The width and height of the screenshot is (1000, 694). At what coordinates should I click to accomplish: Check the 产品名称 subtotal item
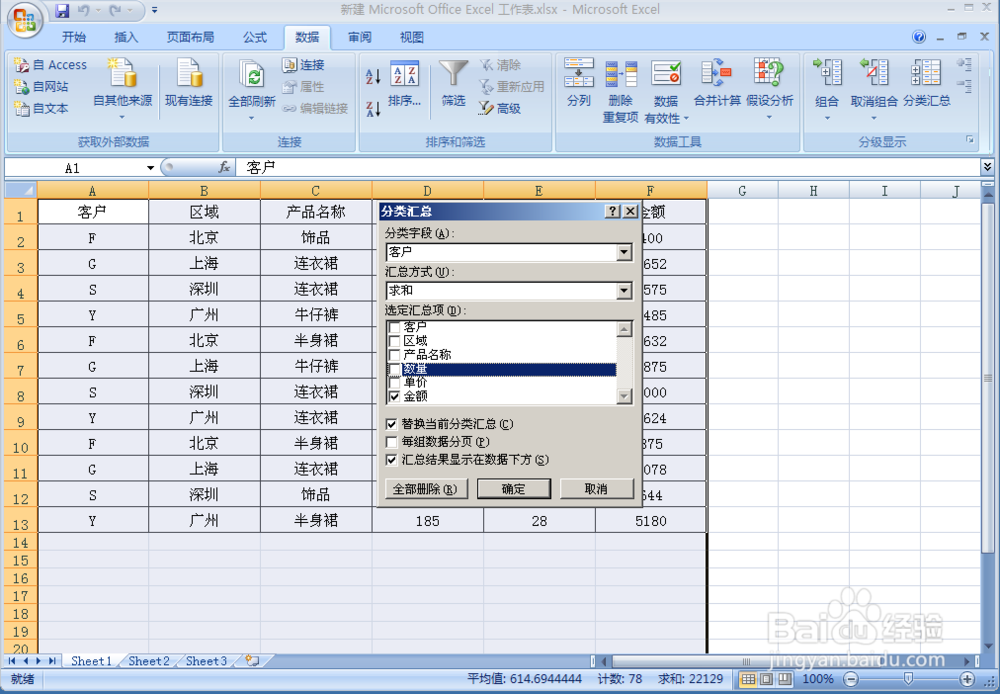[394, 355]
